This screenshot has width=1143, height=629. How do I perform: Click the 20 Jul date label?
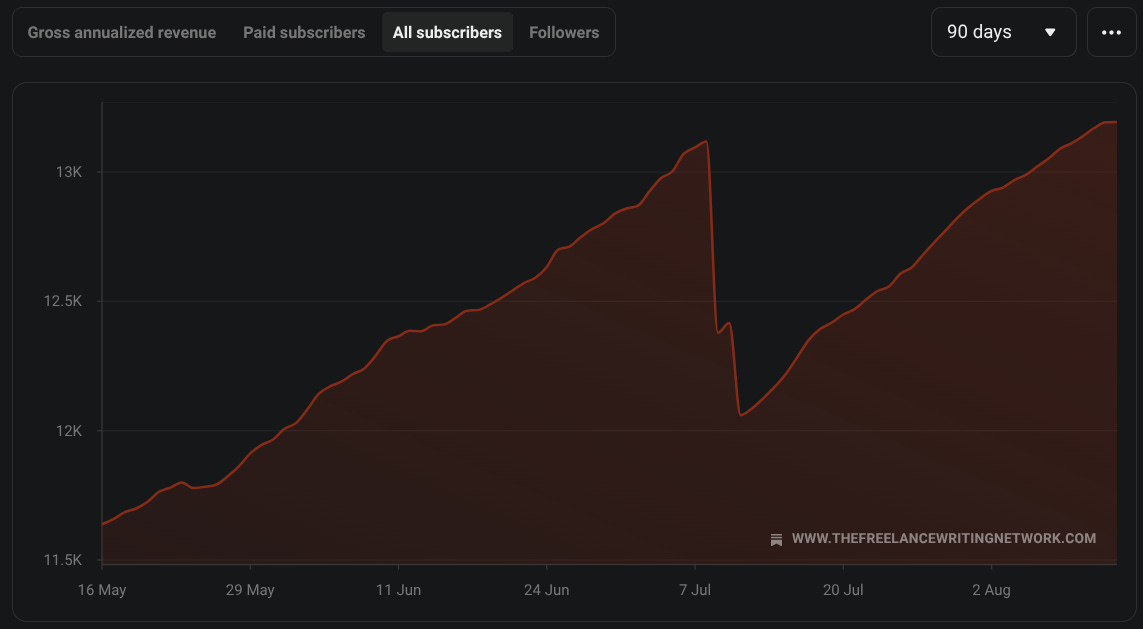[843, 590]
